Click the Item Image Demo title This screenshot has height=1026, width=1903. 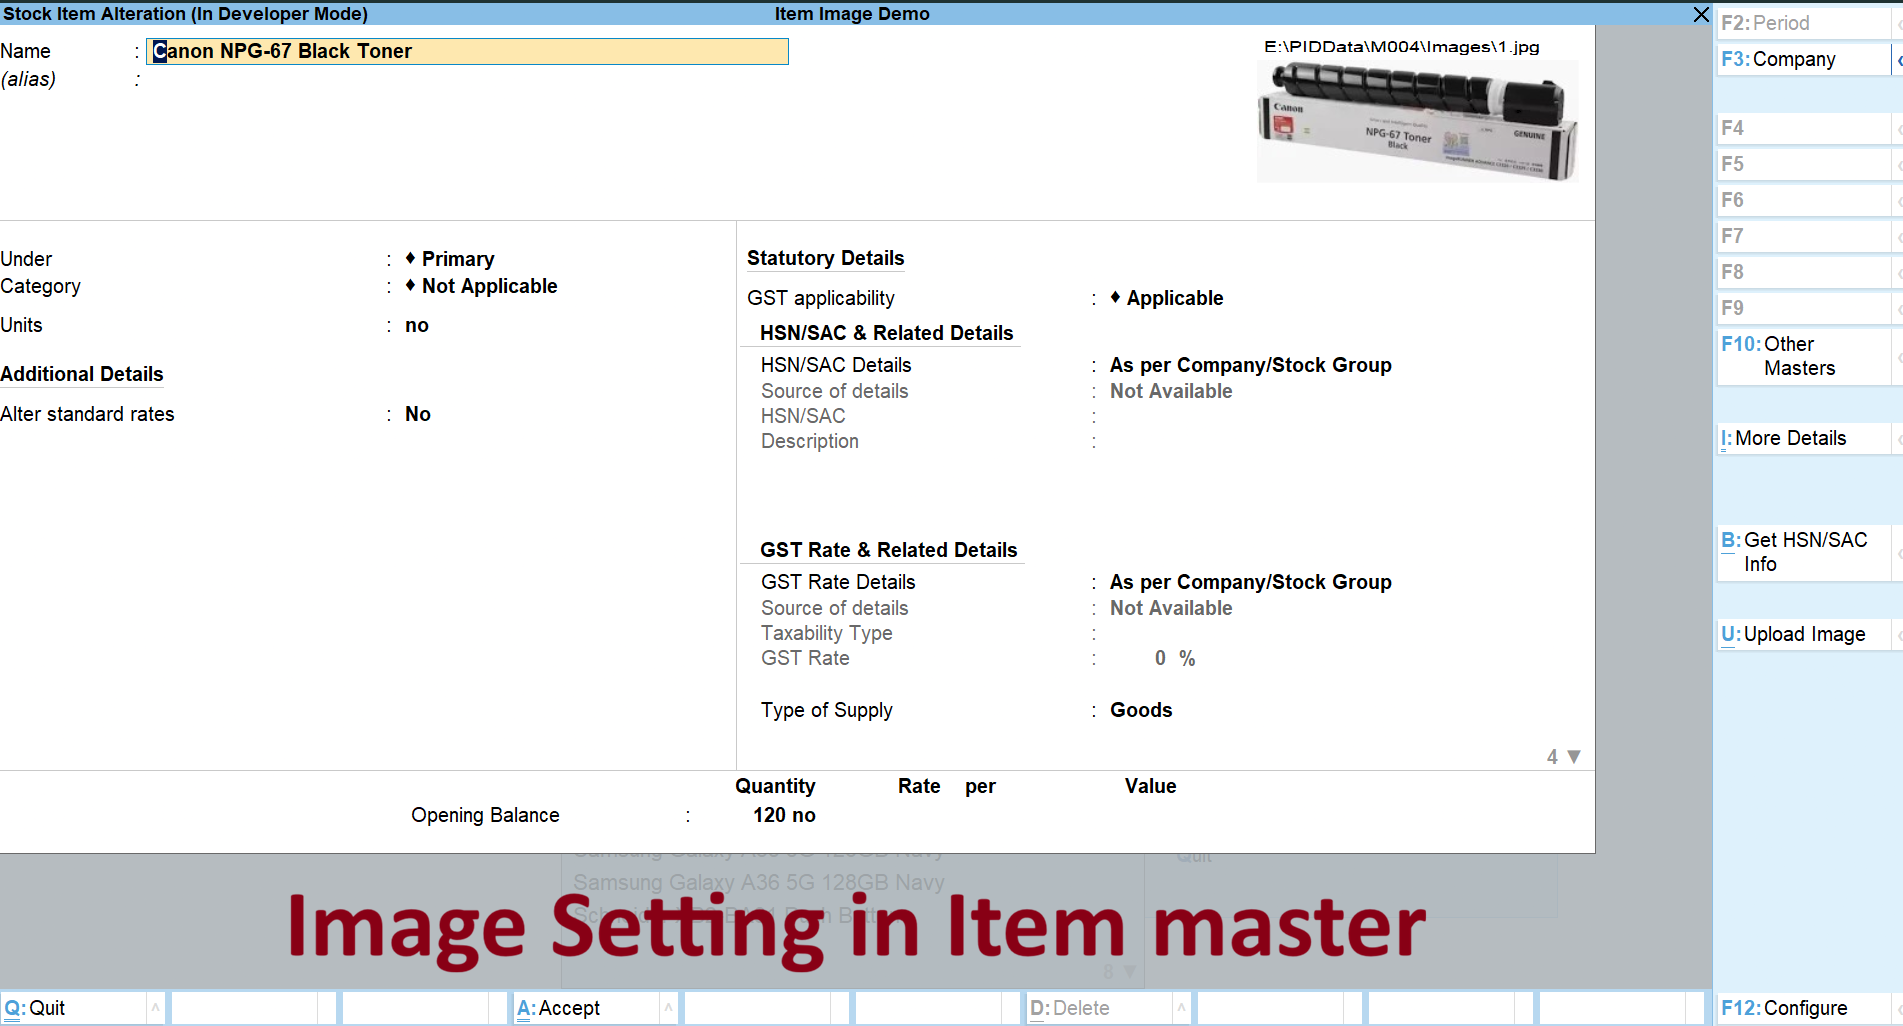click(x=852, y=14)
